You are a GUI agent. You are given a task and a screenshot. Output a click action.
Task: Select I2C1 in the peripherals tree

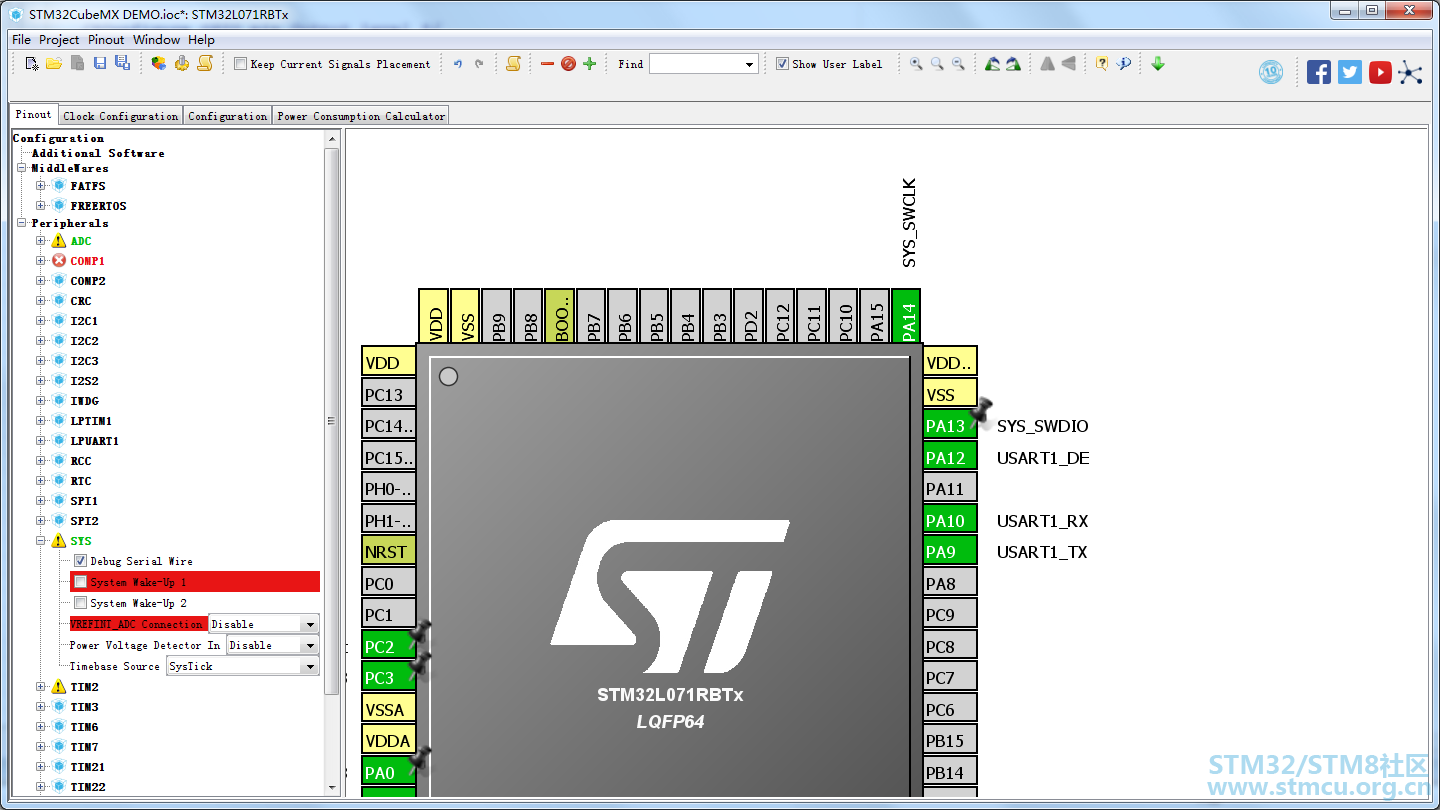pyautogui.click(x=84, y=321)
